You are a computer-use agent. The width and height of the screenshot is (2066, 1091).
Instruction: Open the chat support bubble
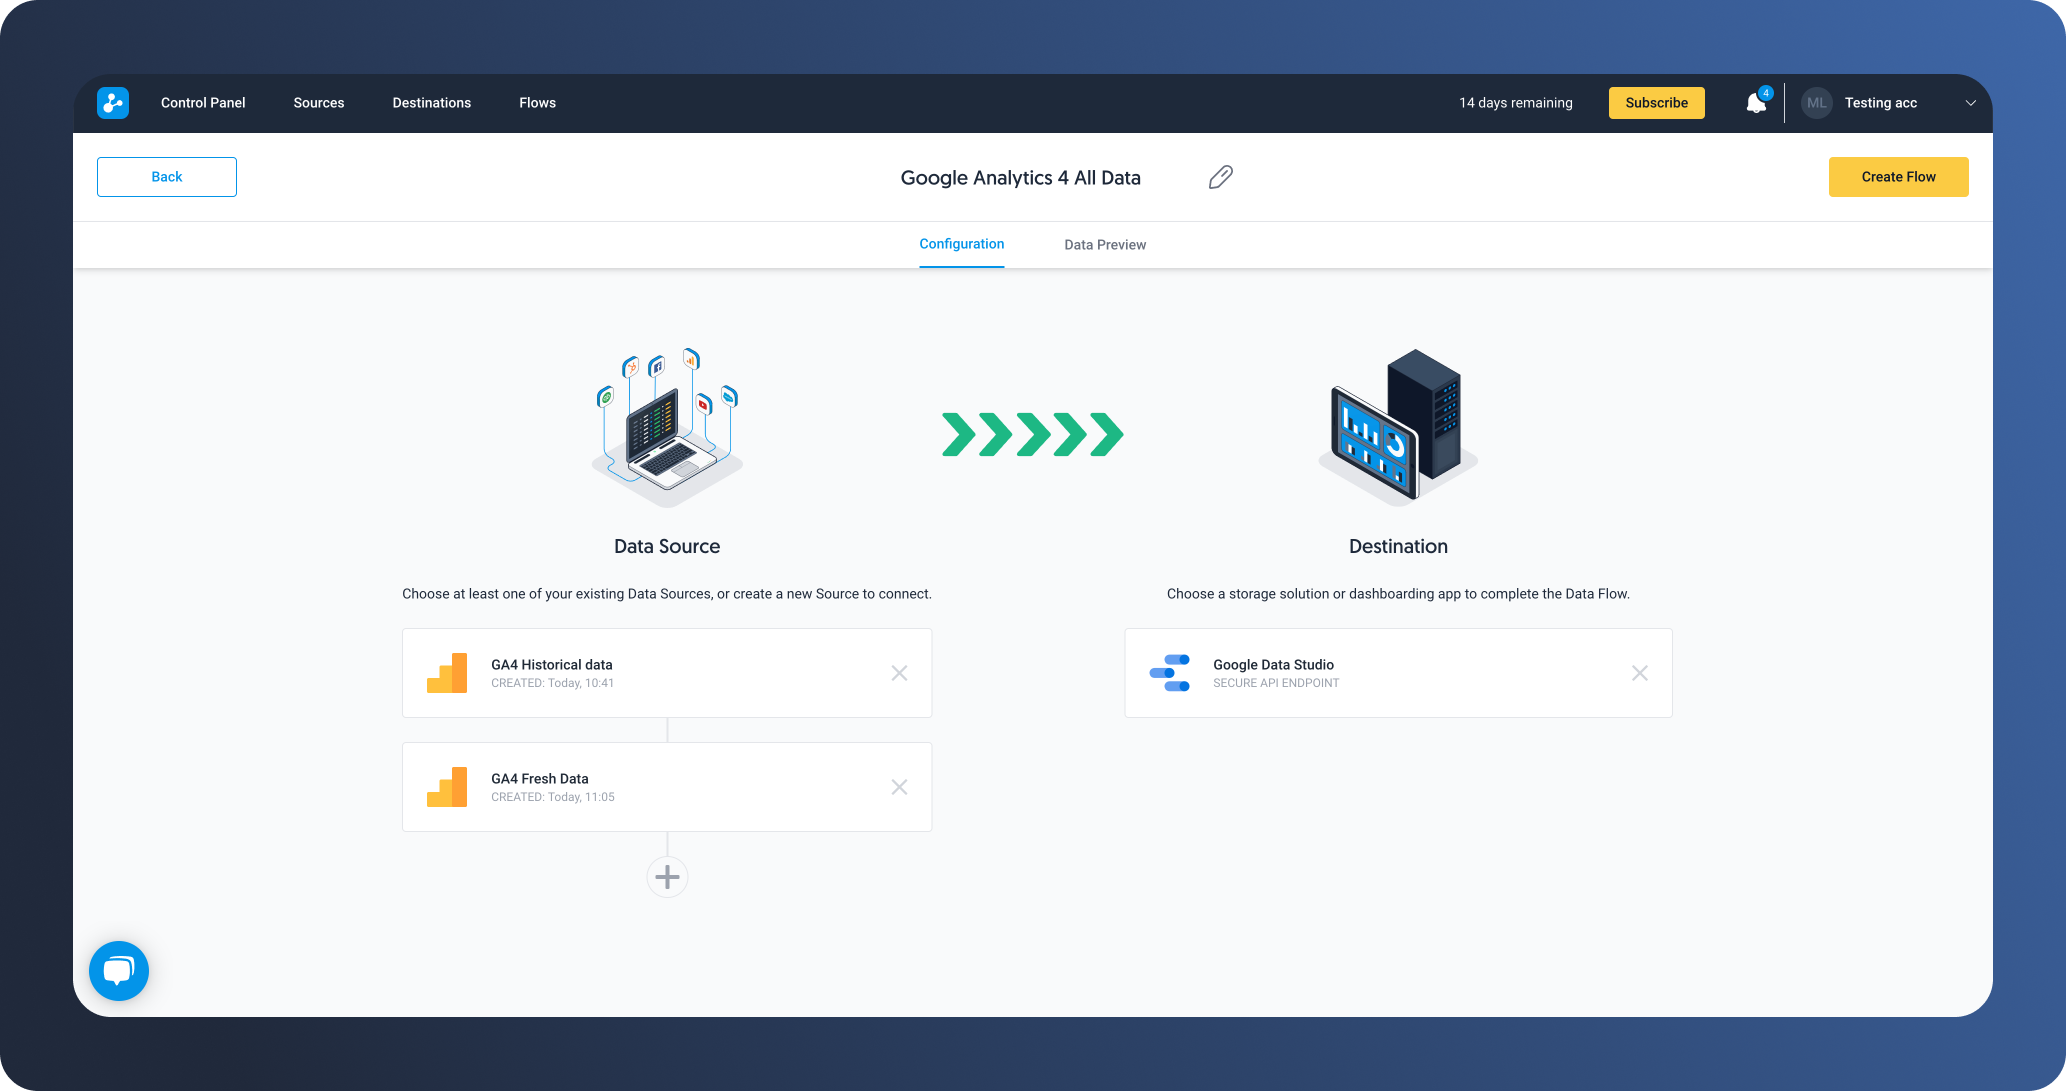coord(119,970)
